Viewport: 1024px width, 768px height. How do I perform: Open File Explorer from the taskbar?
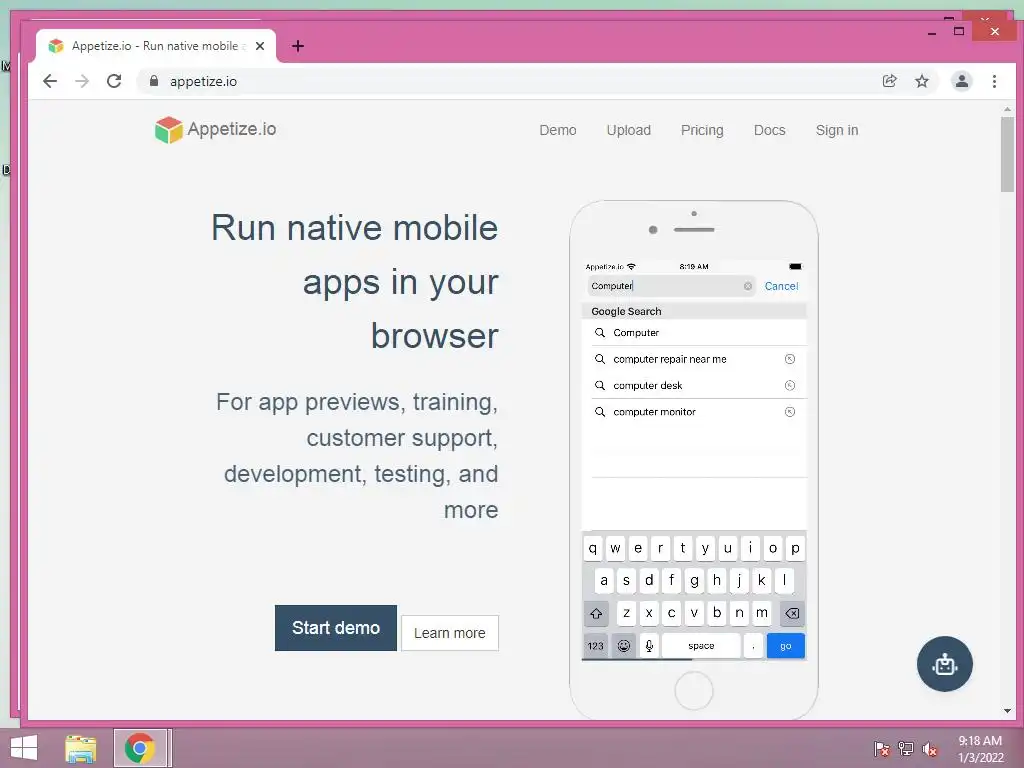coord(80,748)
